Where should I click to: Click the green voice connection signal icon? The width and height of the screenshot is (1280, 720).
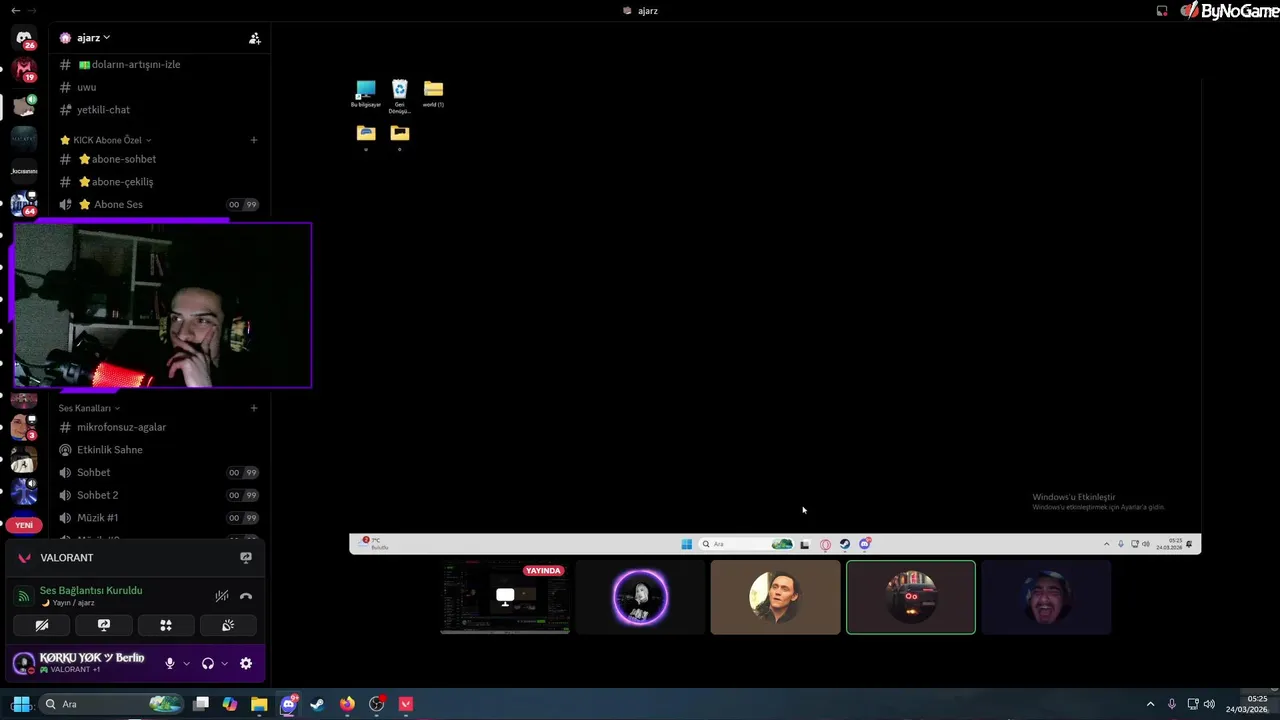pos(24,596)
